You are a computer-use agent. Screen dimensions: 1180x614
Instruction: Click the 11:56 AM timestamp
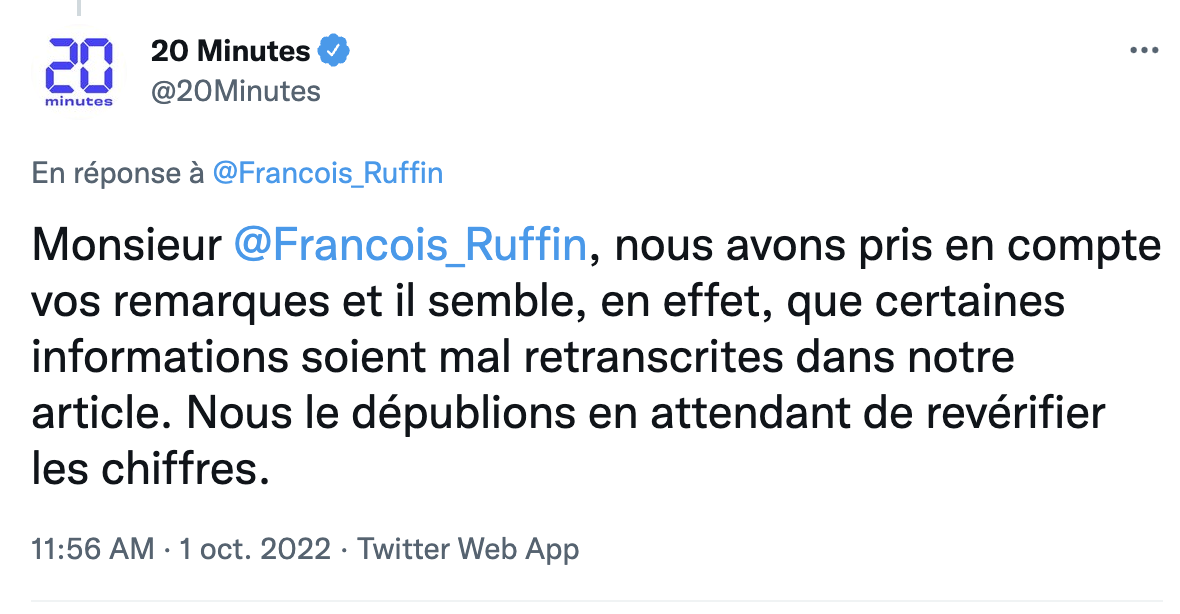click(93, 548)
